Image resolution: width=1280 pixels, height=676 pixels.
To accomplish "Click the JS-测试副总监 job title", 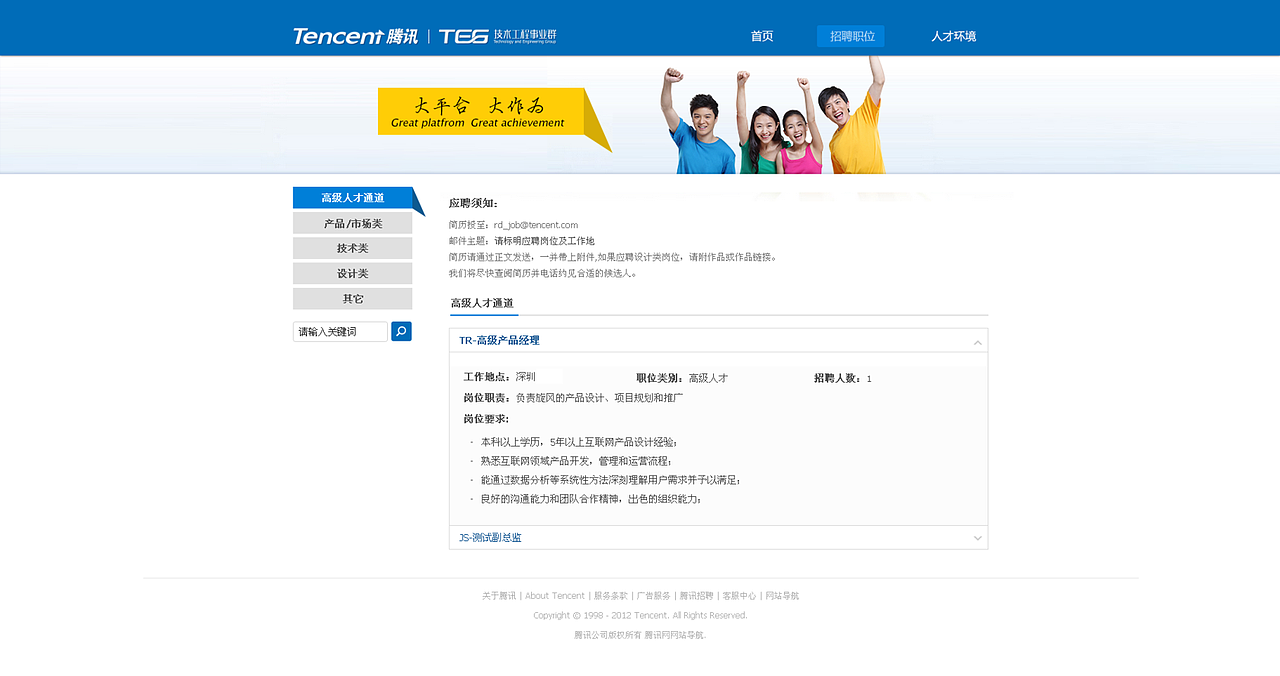I will click(490, 538).
